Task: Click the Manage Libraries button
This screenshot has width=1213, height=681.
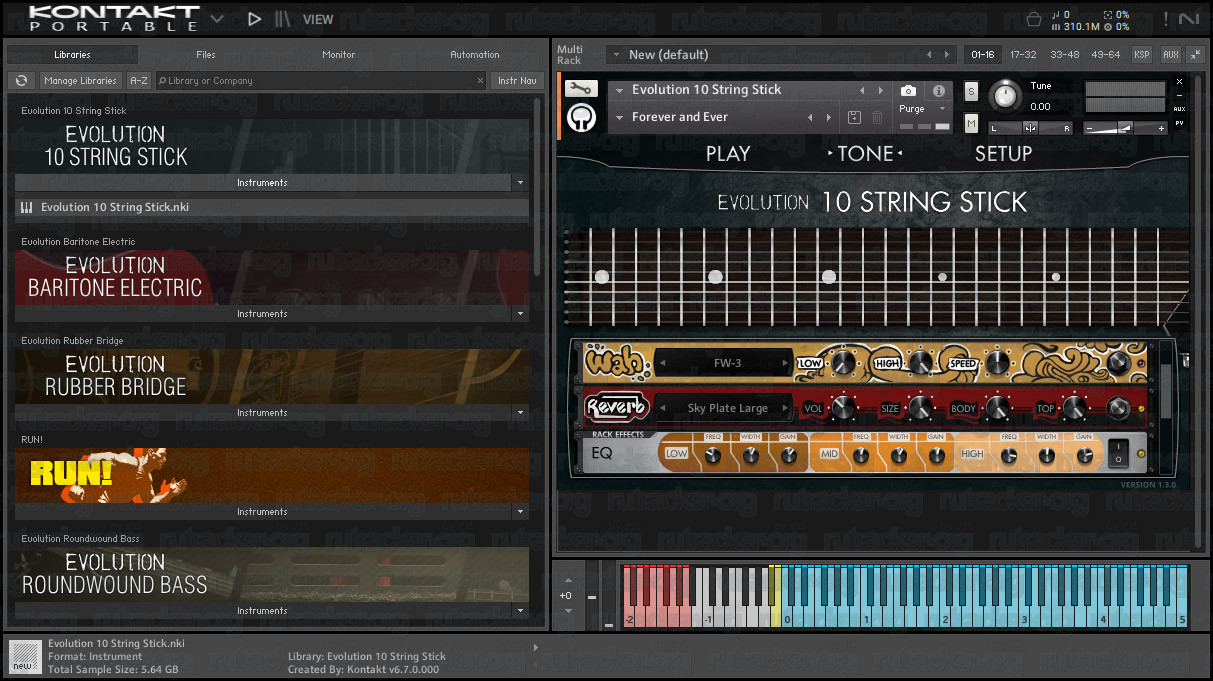Action: [81, 81]
